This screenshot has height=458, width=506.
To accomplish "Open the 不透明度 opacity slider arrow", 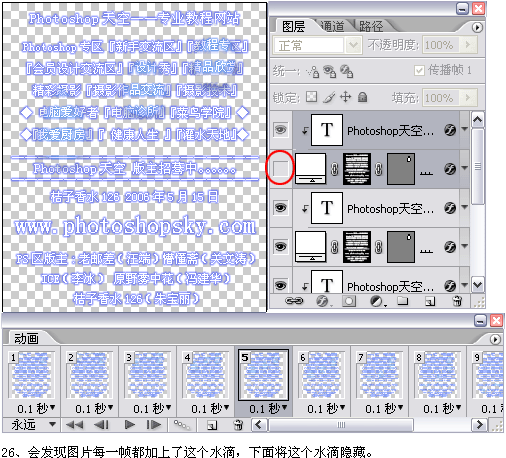I will coord(468,45).
